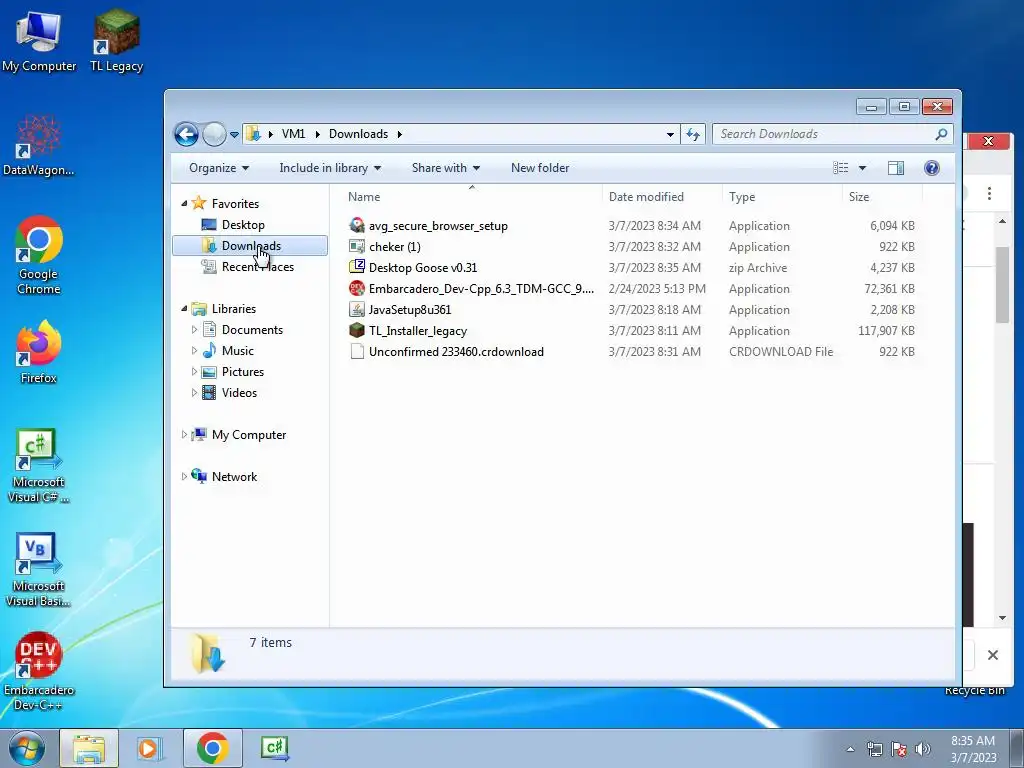Close the Chrome download bar with X
Screen dimensions: 1024x768
993,655
